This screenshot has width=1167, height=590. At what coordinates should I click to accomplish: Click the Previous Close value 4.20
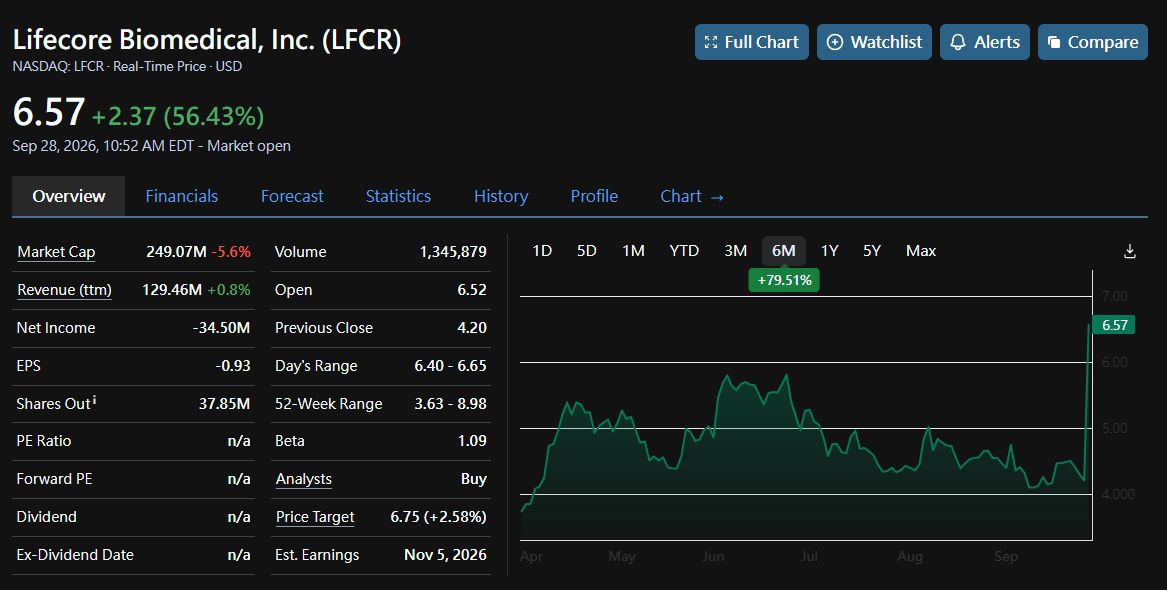click(x=472, y=328)
